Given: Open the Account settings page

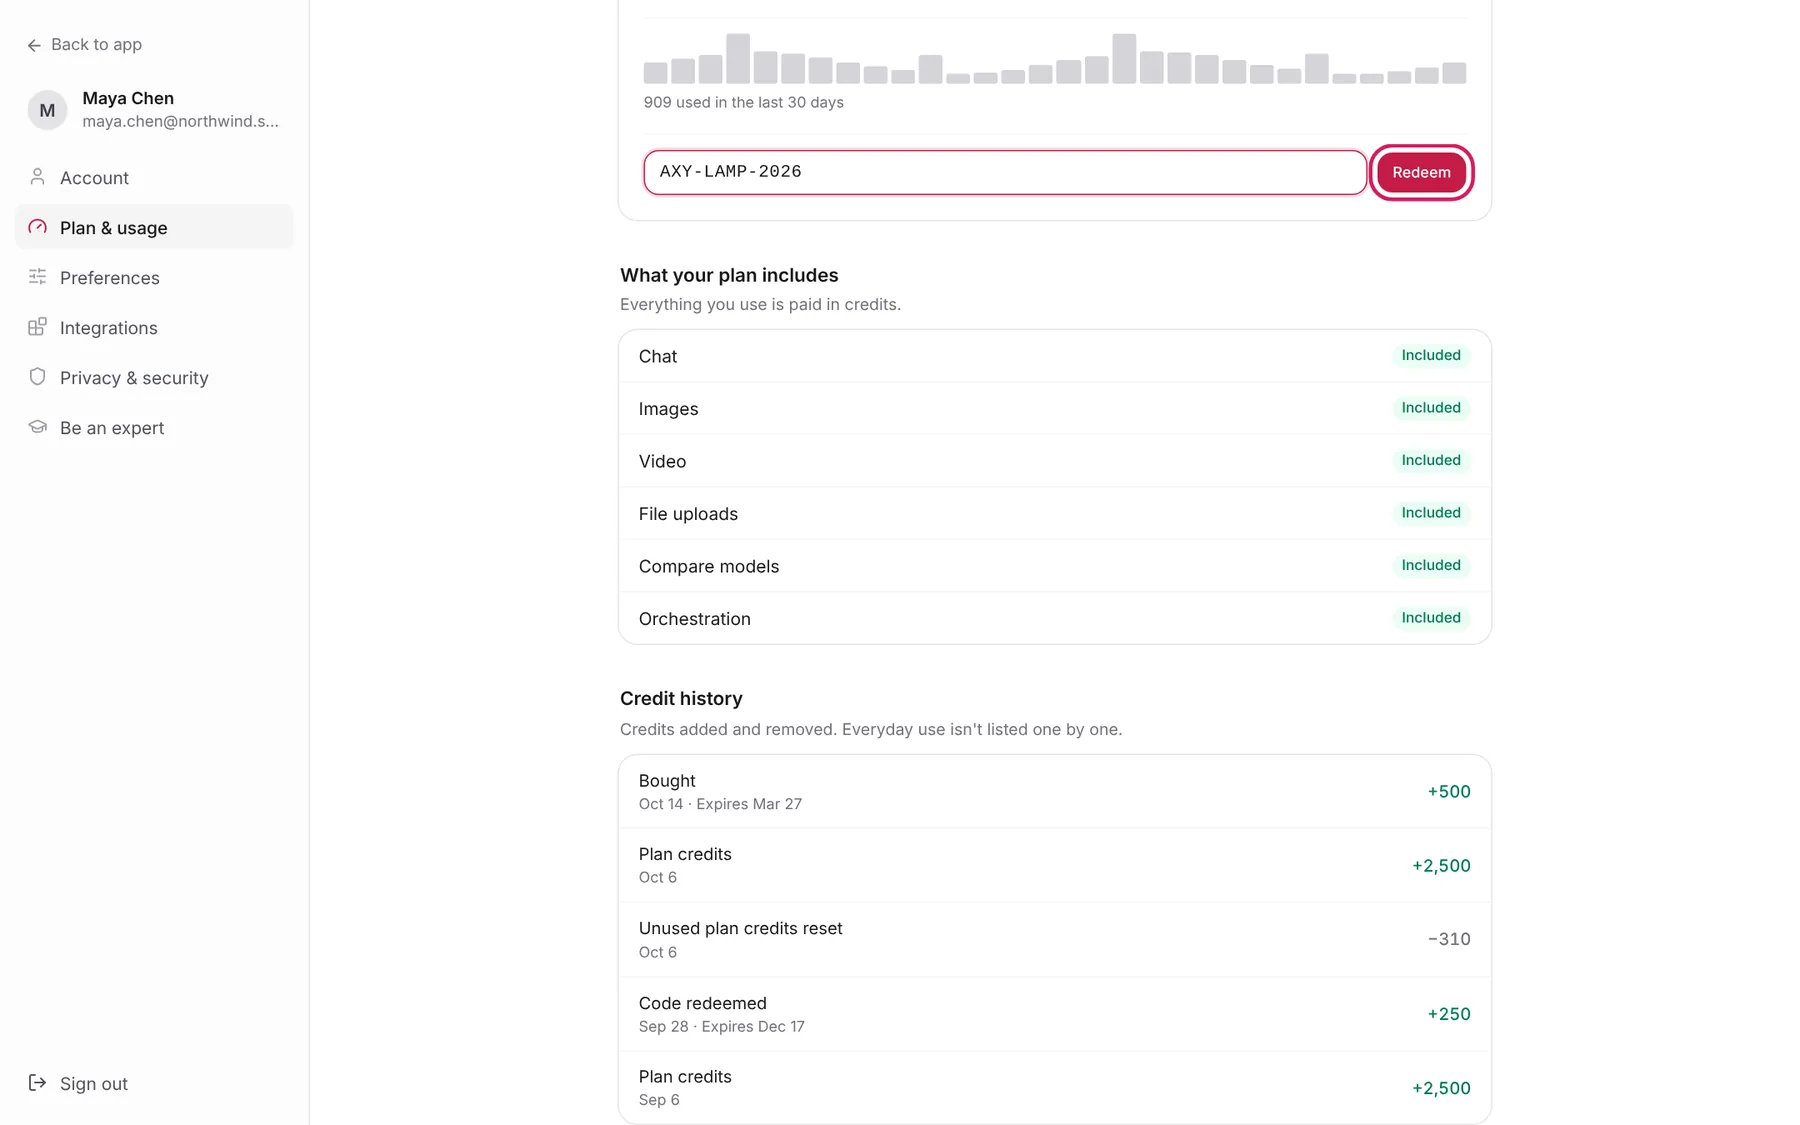Looking at the screenshot, I should point(154,177).
